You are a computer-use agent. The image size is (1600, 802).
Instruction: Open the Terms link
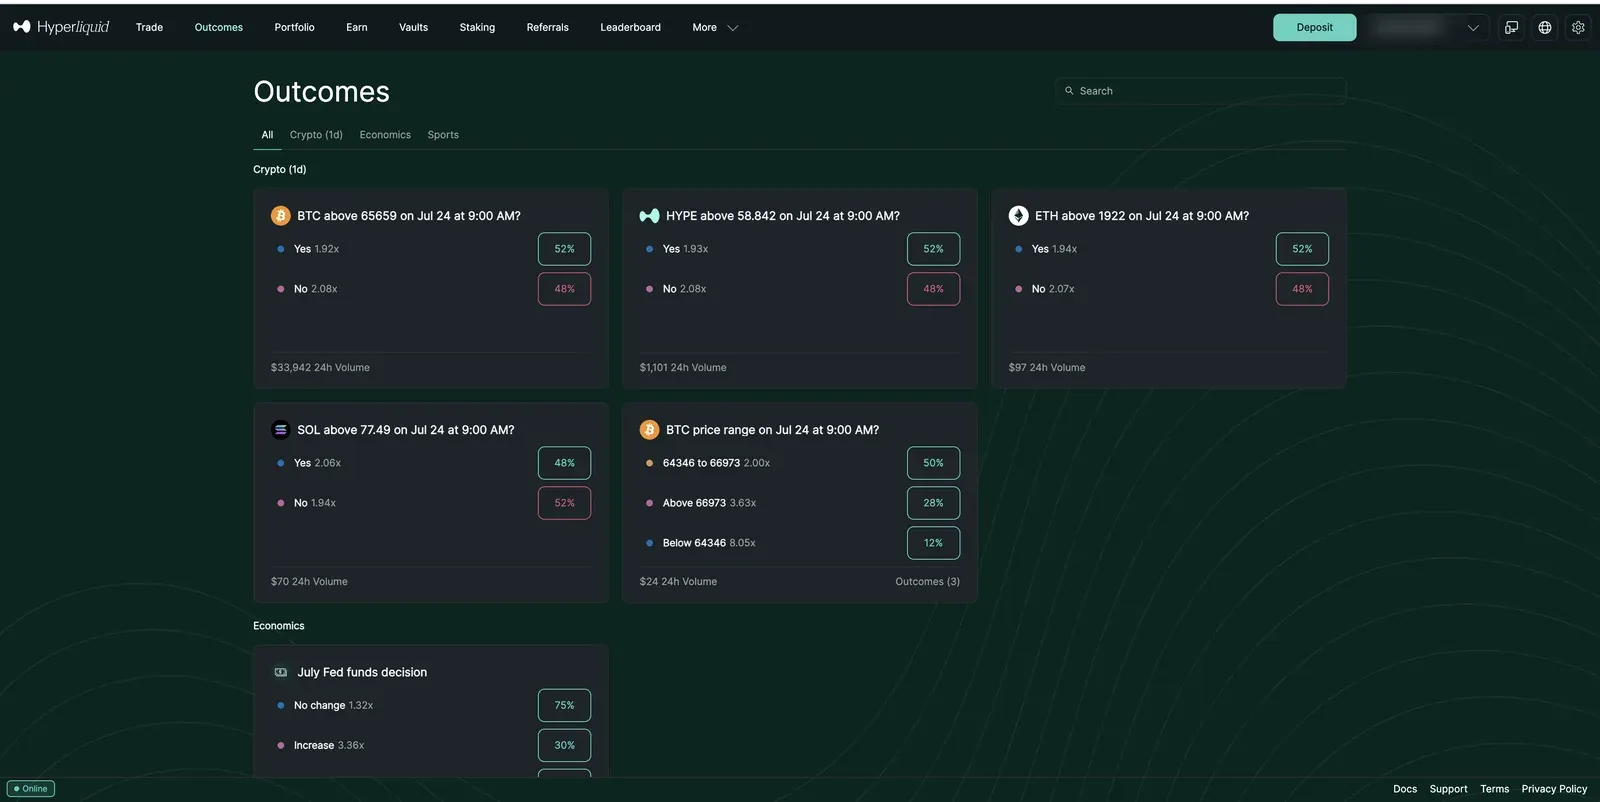pyautogui.click(x=1495, y=789)
